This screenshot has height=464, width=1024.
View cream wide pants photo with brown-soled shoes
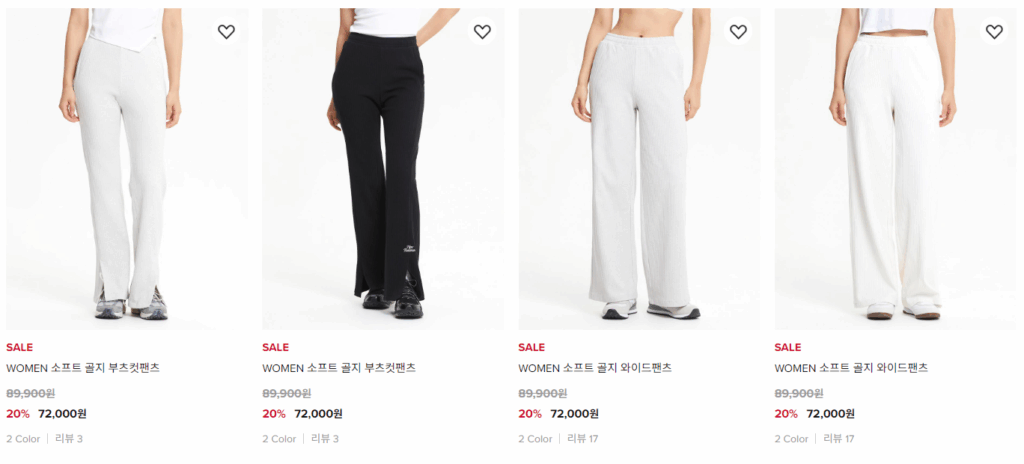(895, 169)
